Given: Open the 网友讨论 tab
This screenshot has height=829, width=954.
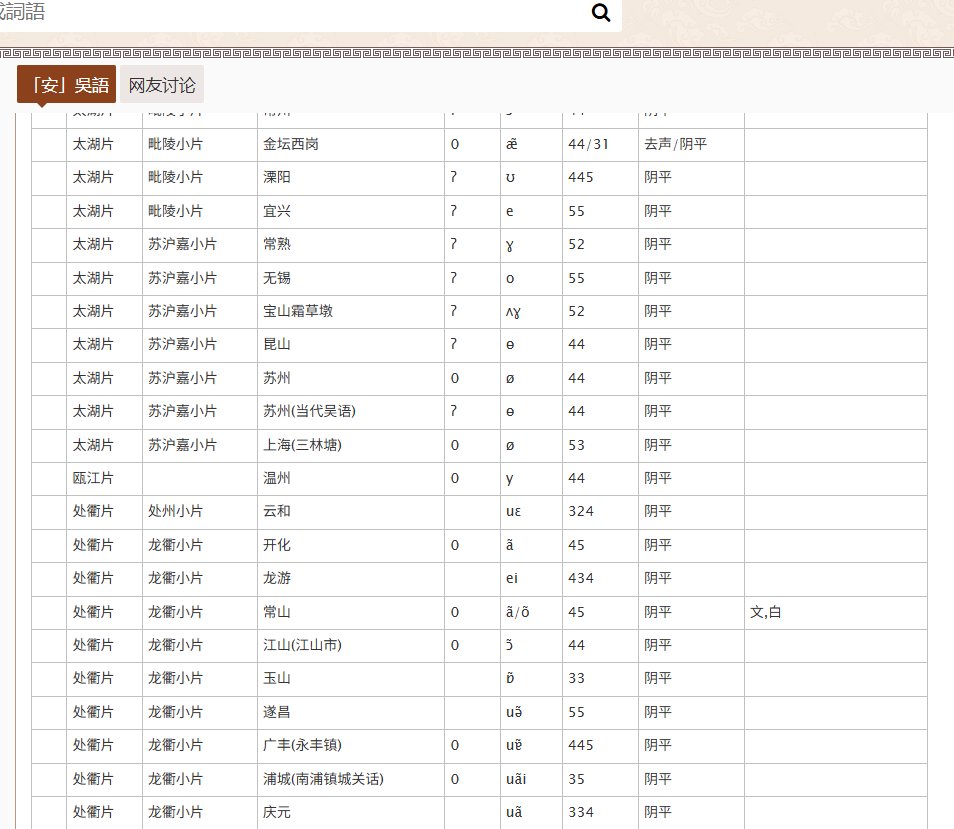Looking at the screenshot, I should coord(162,85).
